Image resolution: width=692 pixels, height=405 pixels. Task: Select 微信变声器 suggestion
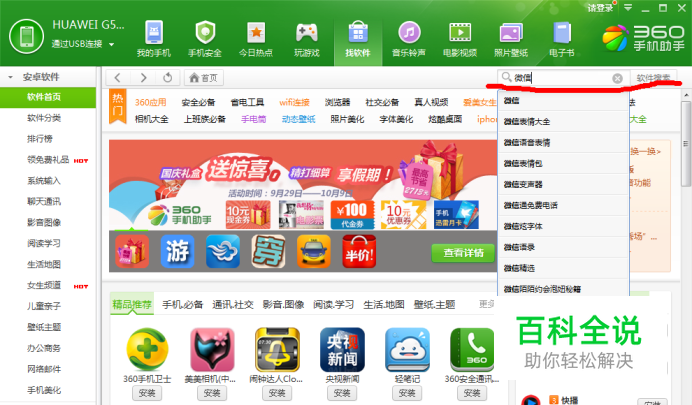click(x=563, y=184)
